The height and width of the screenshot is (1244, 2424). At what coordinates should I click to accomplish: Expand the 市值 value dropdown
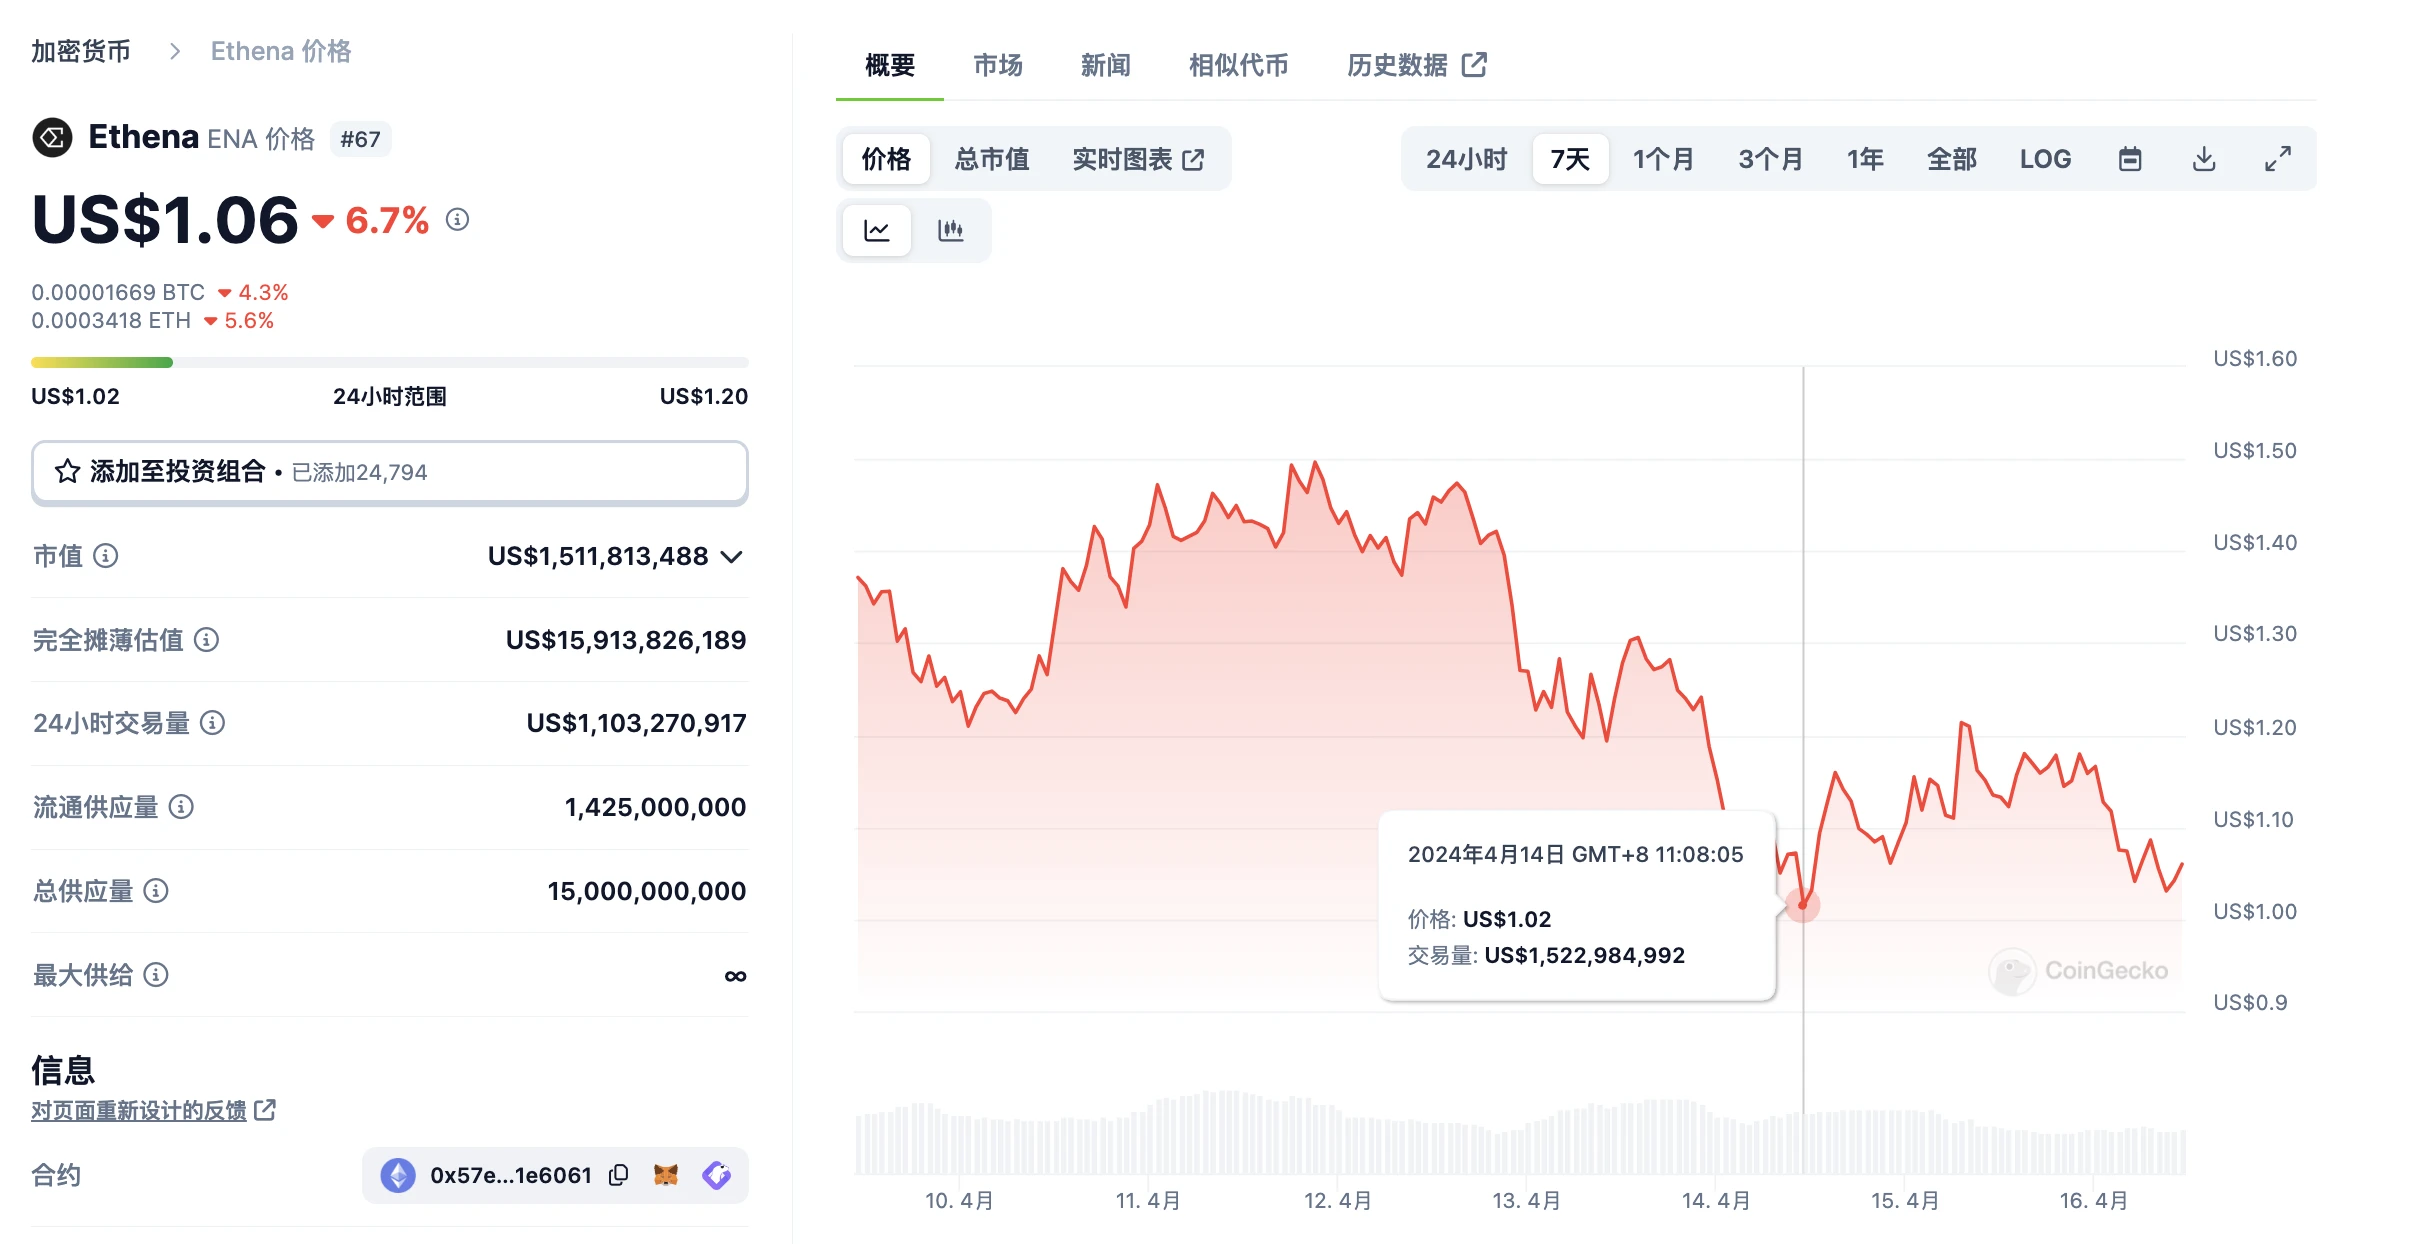tap(731, 558)
